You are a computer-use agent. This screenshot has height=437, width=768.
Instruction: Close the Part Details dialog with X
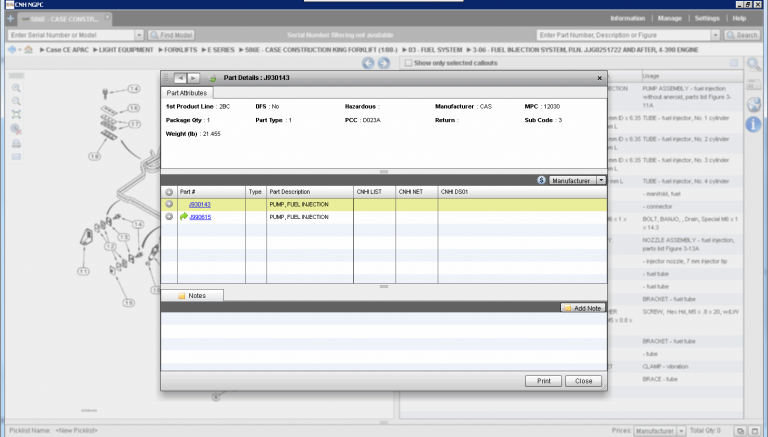[599, 77]
